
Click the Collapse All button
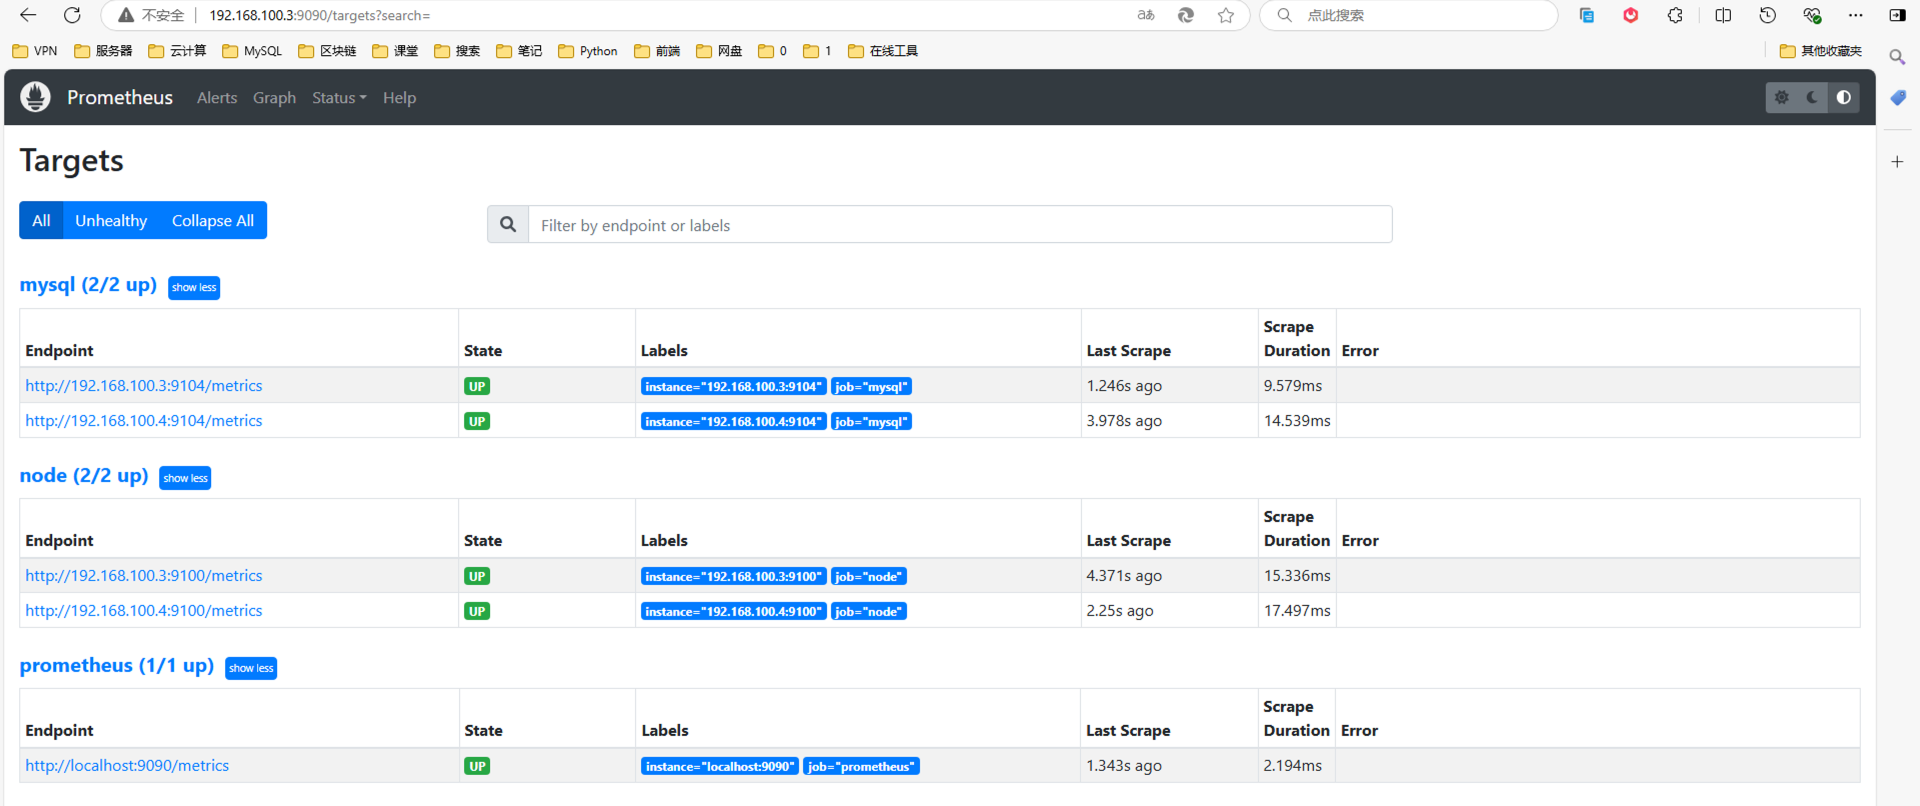click(213, 220)
